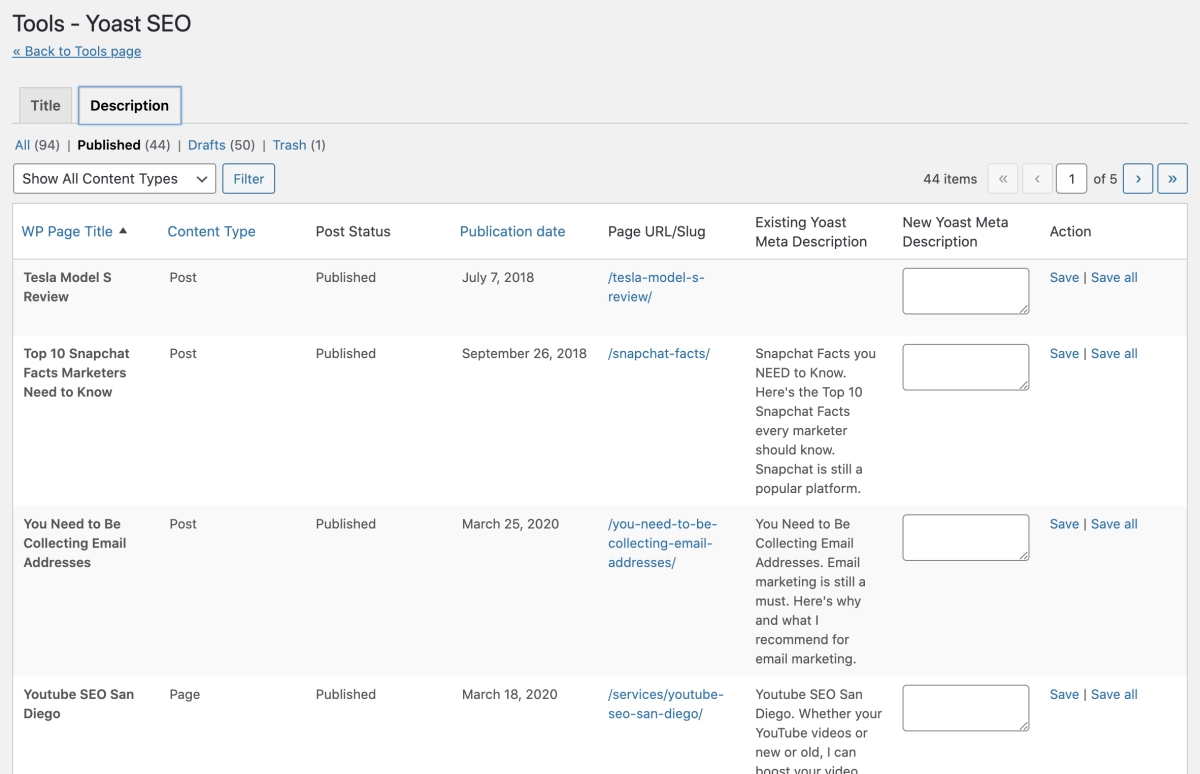Focus new meta description for Tesla Model S
This screenshot has height=774, width=1200.
(965, 291)
